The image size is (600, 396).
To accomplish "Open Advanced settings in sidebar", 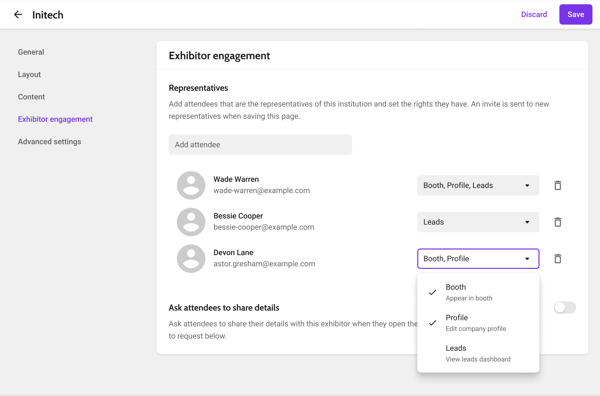I will pyautogui.click(x=49, y=142).
